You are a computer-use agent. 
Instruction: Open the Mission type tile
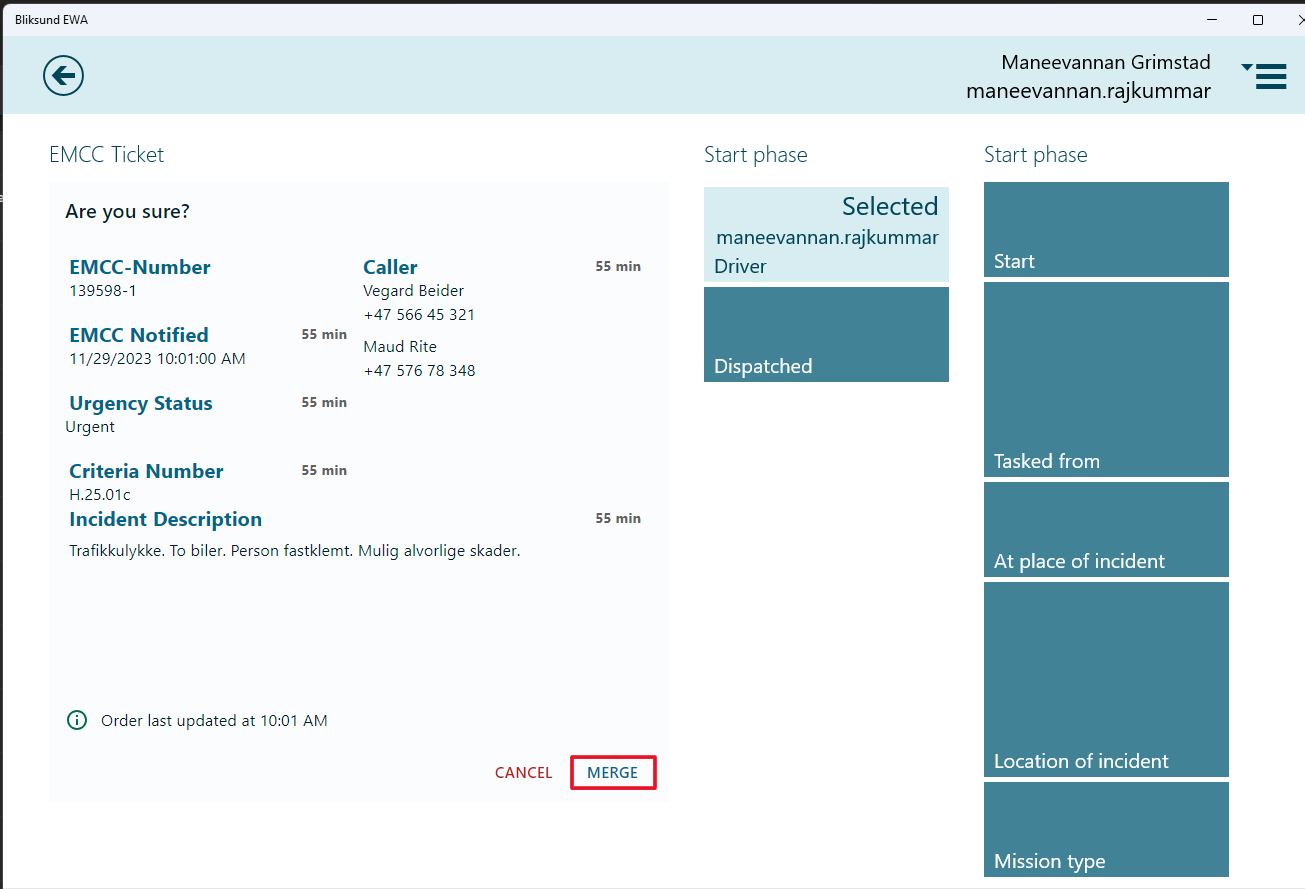tap(1106, 829)
